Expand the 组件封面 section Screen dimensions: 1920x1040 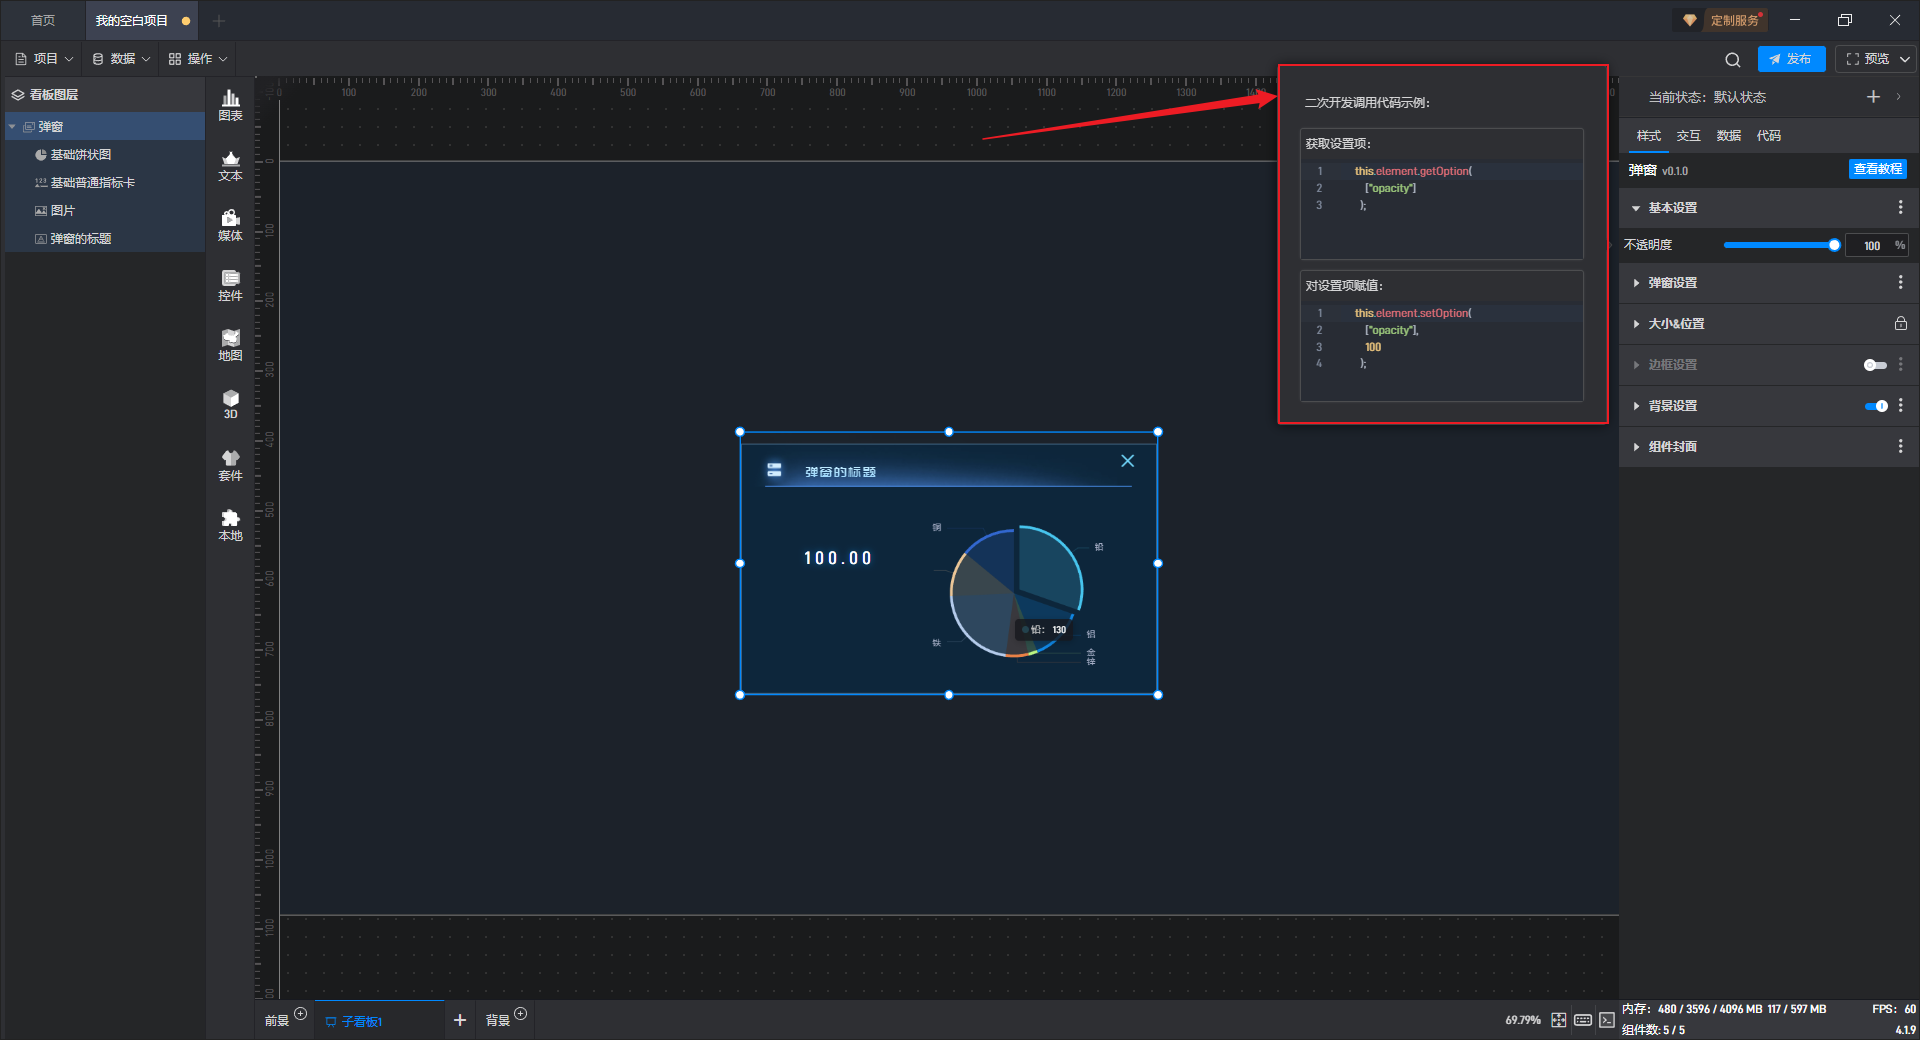tap(1636, 447)
